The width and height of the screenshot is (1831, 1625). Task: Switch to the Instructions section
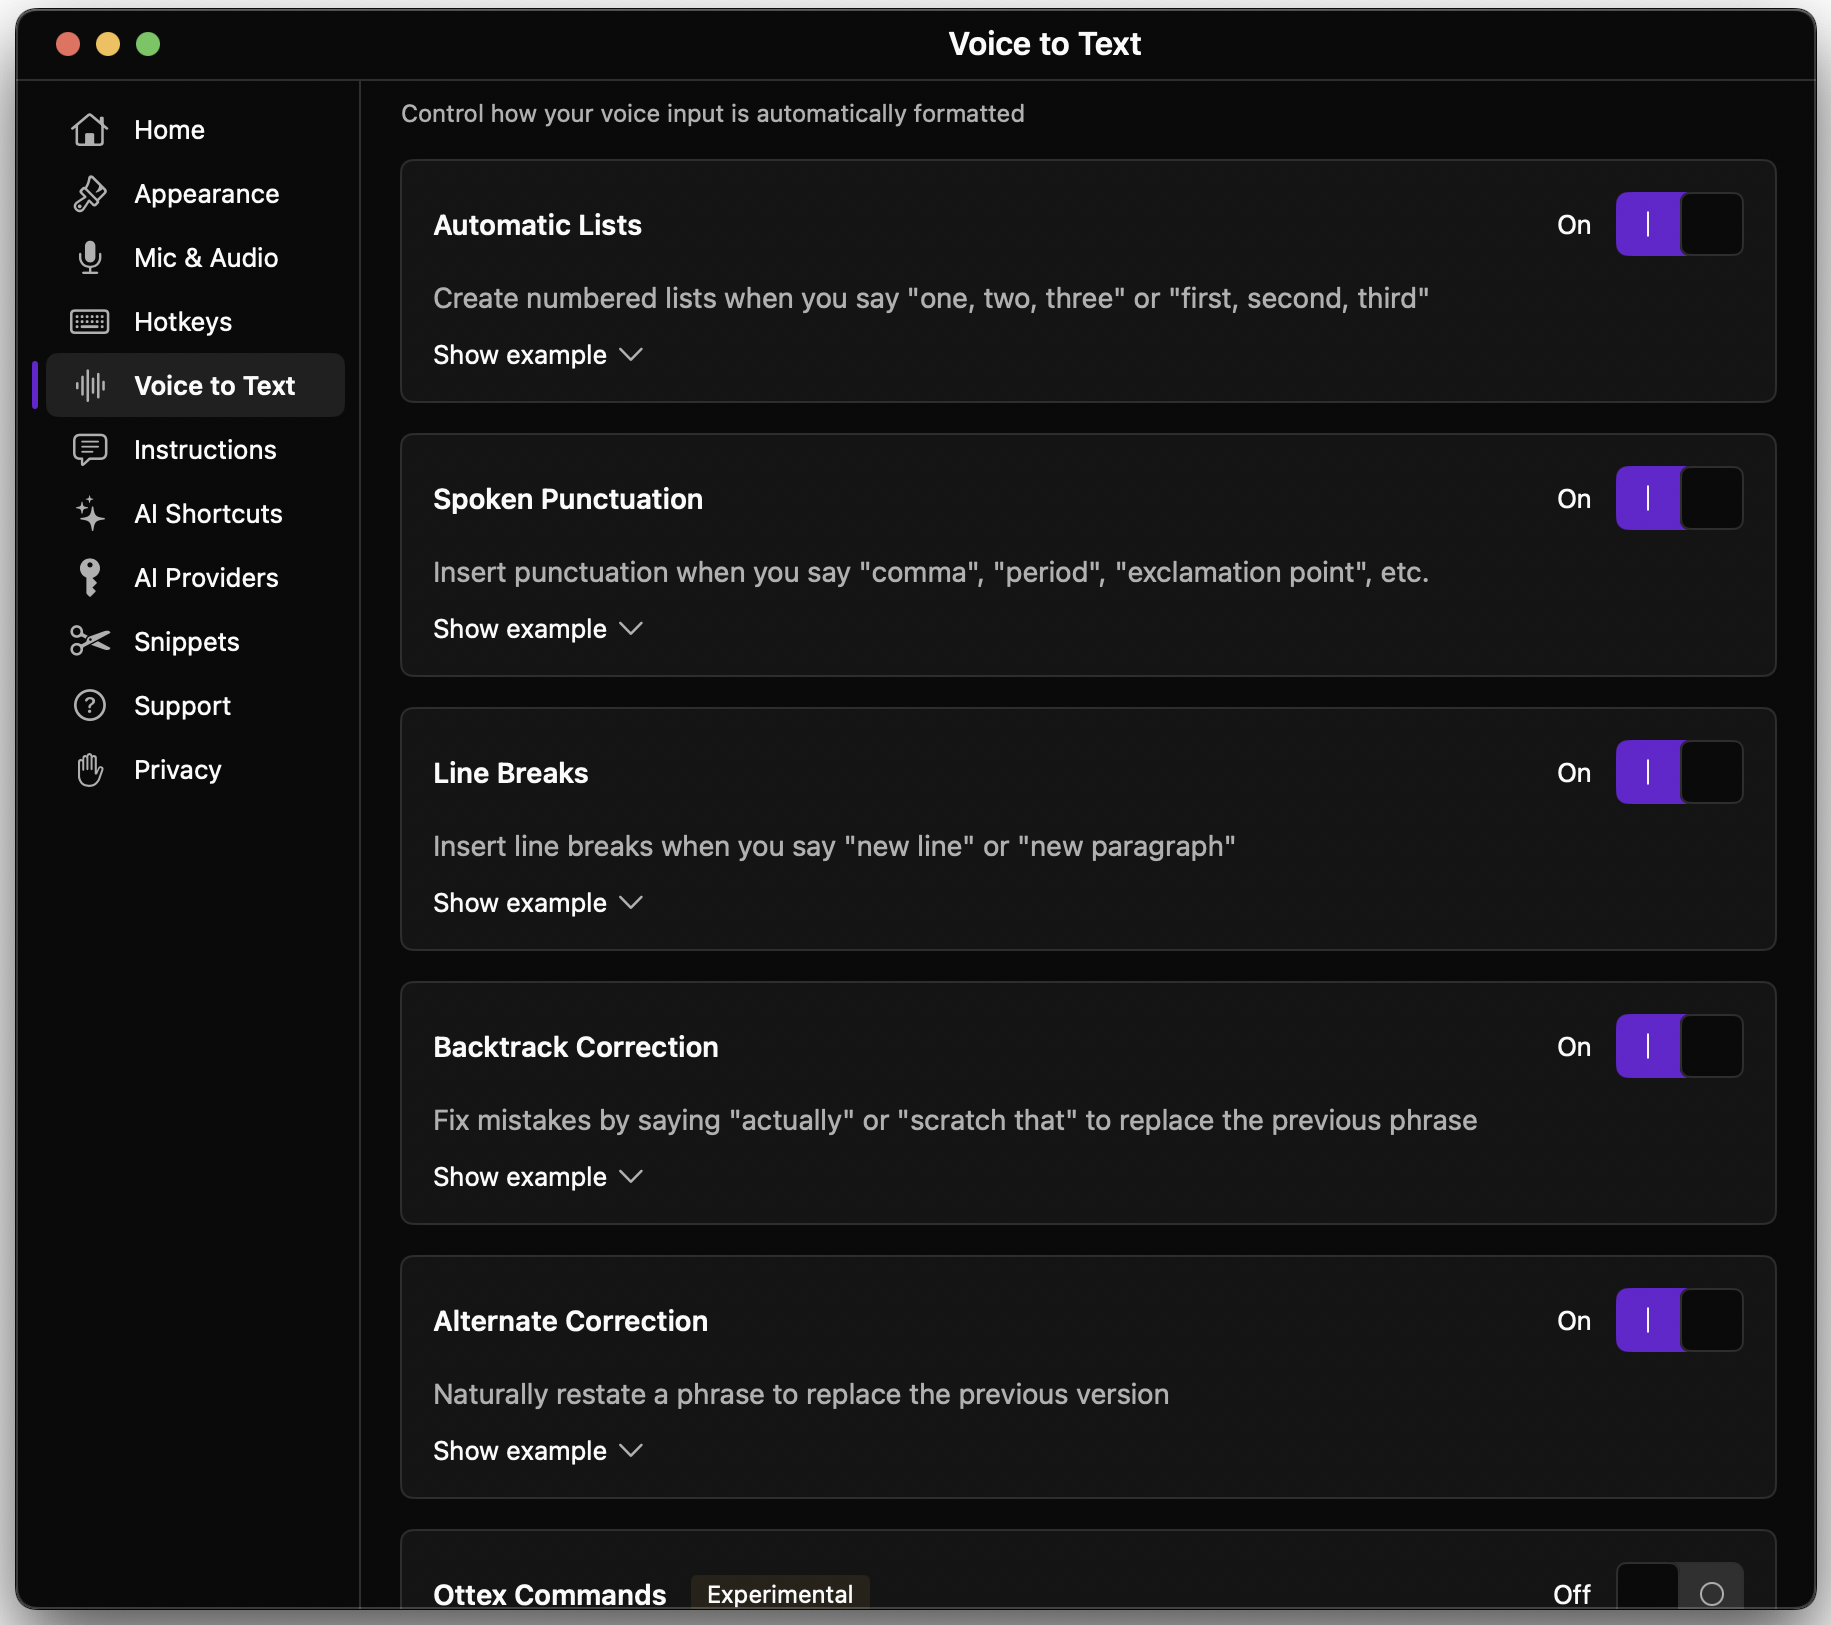coord(205,449)
